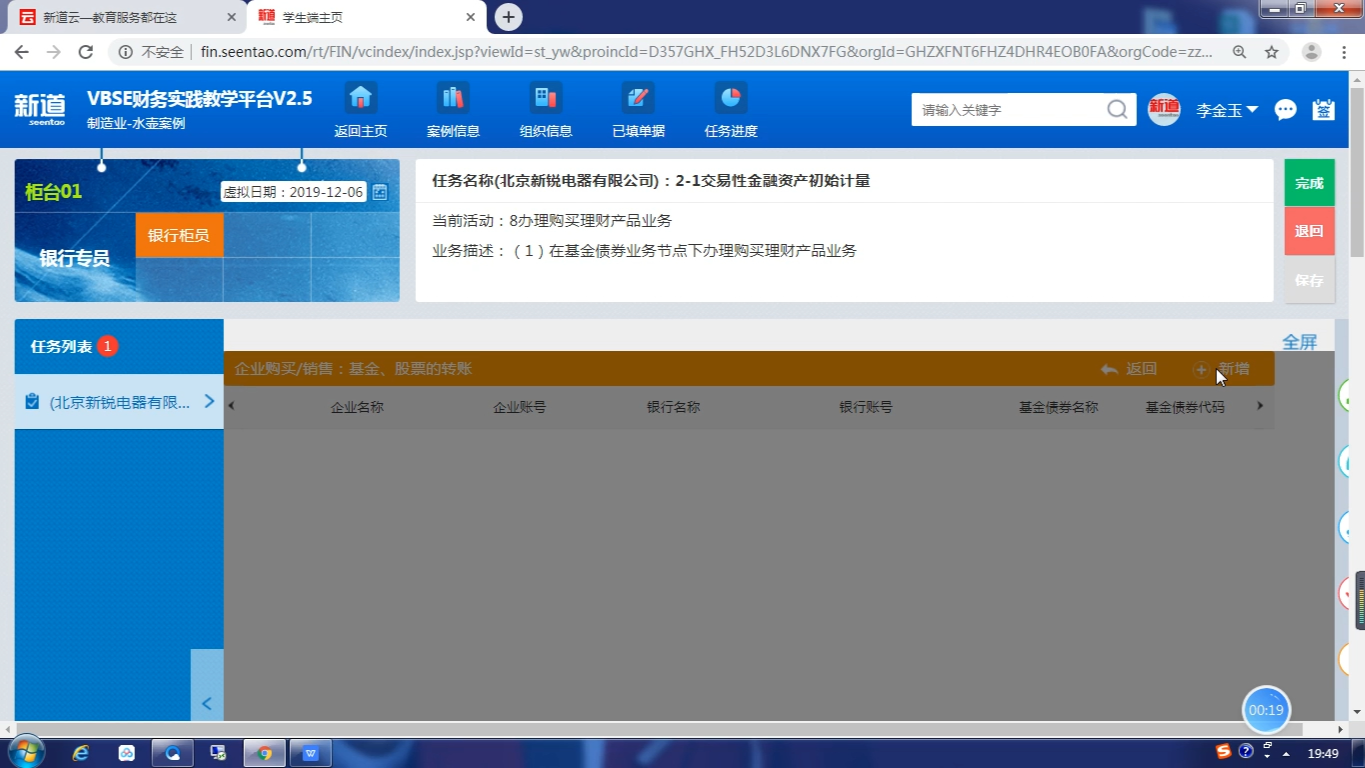The width and height of the screenshot is (1365, 768).
Task: Collapse the task list sidebar with arrow
Action: [207, 703]
